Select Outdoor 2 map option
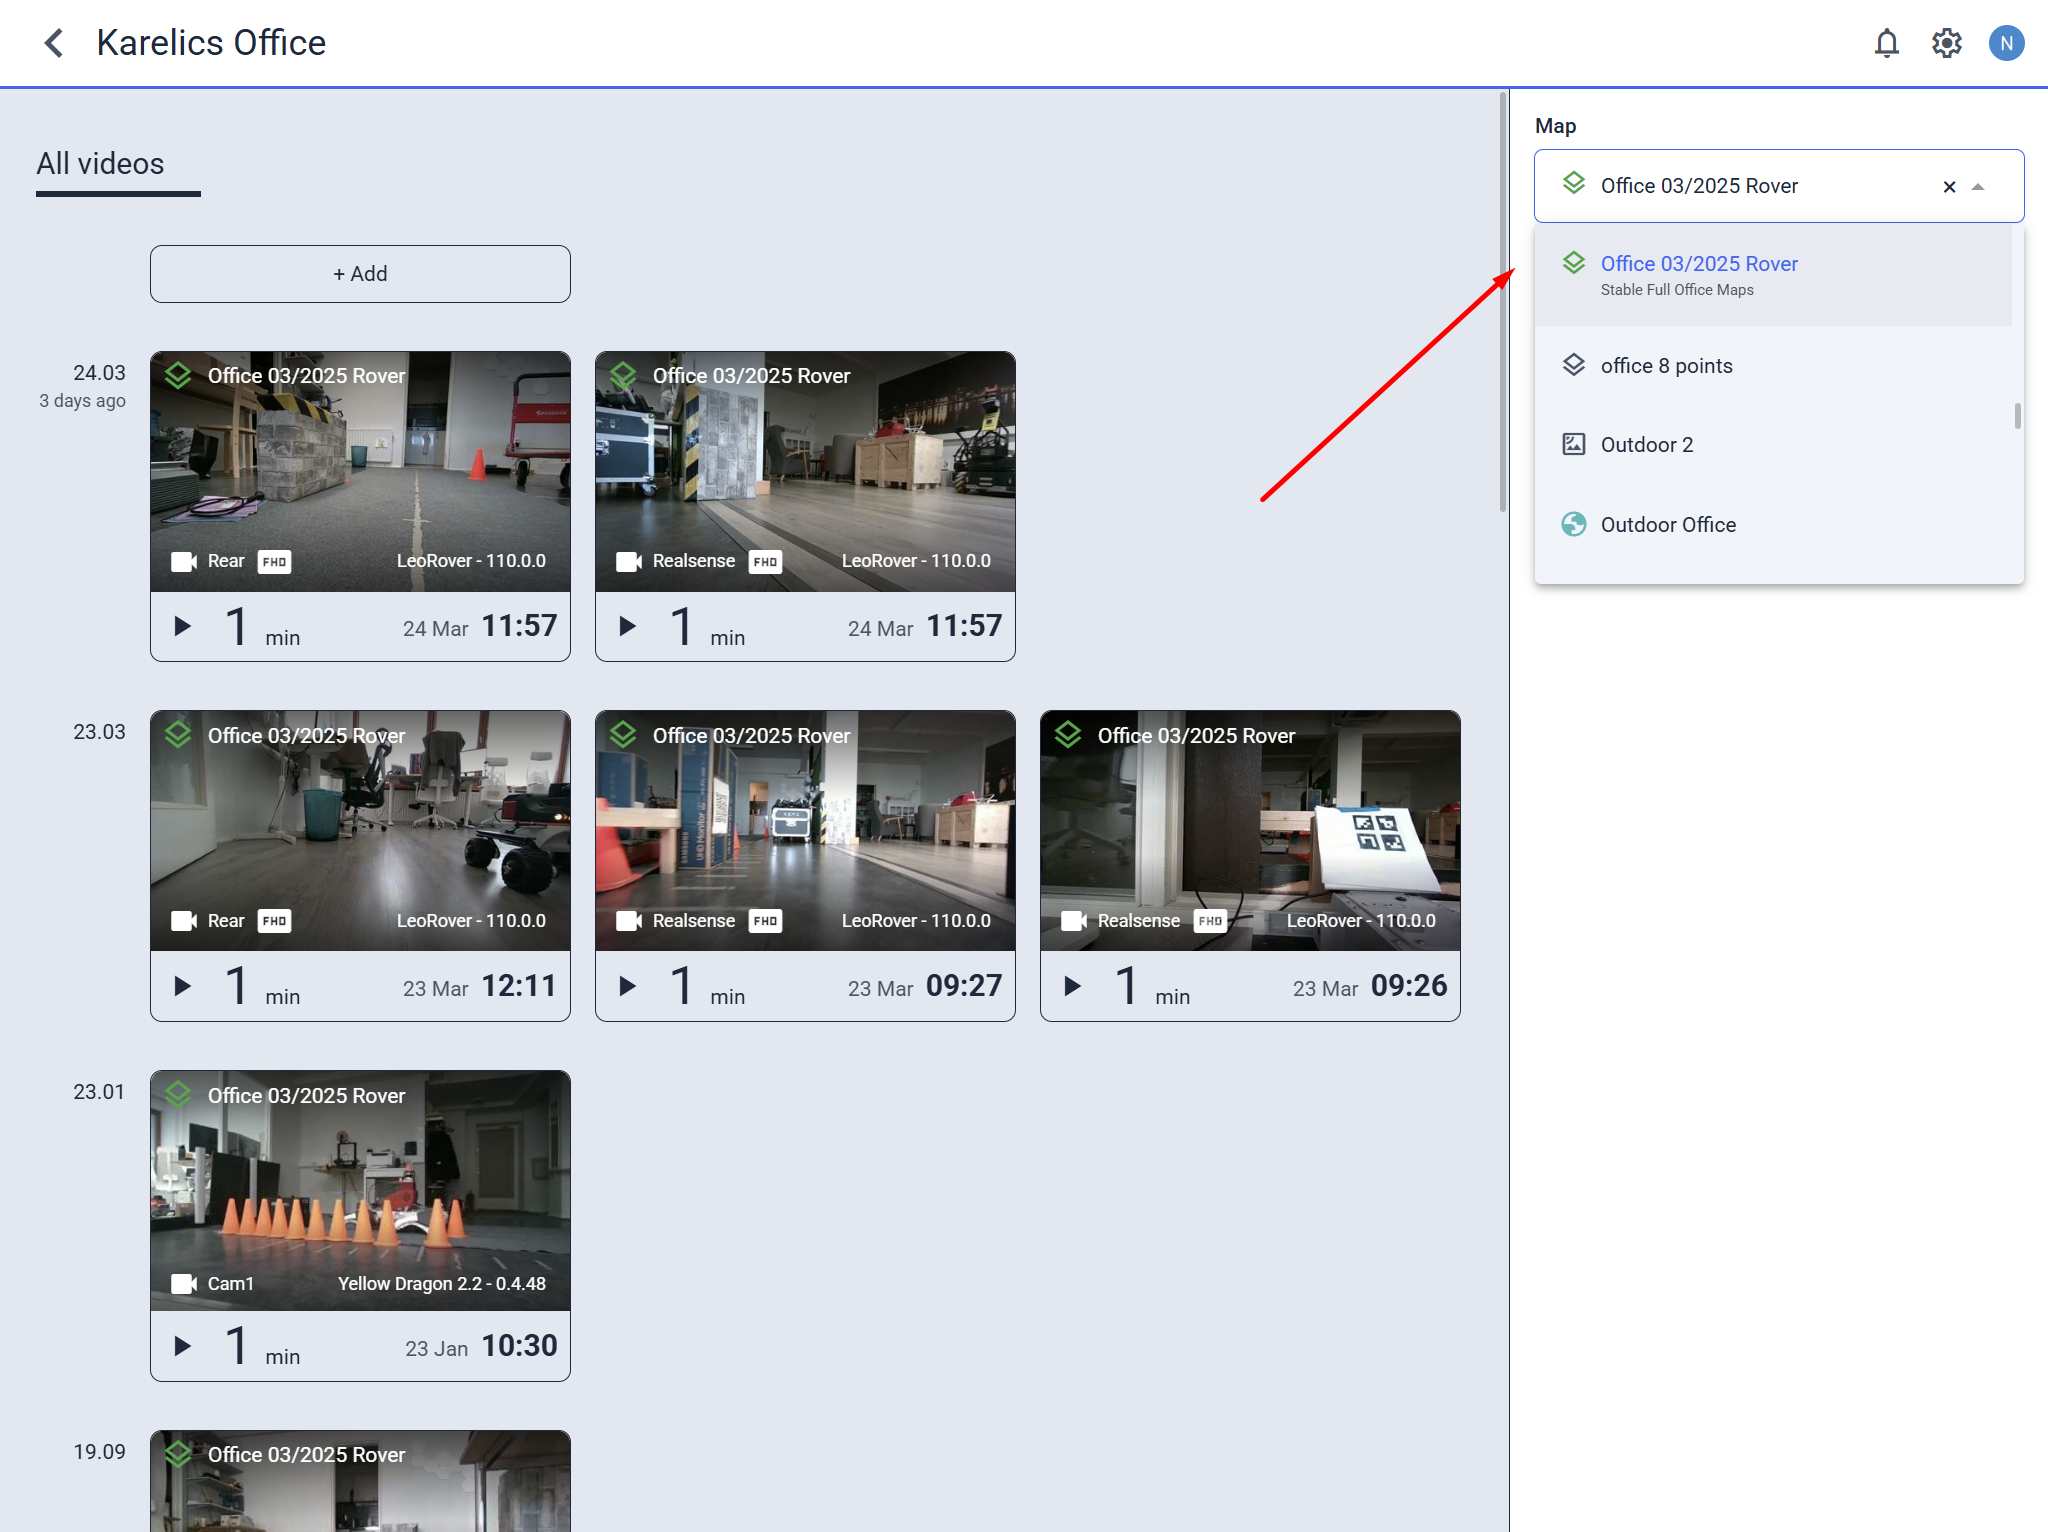The image size is (2048, 1532). [x=1773, y=445]
